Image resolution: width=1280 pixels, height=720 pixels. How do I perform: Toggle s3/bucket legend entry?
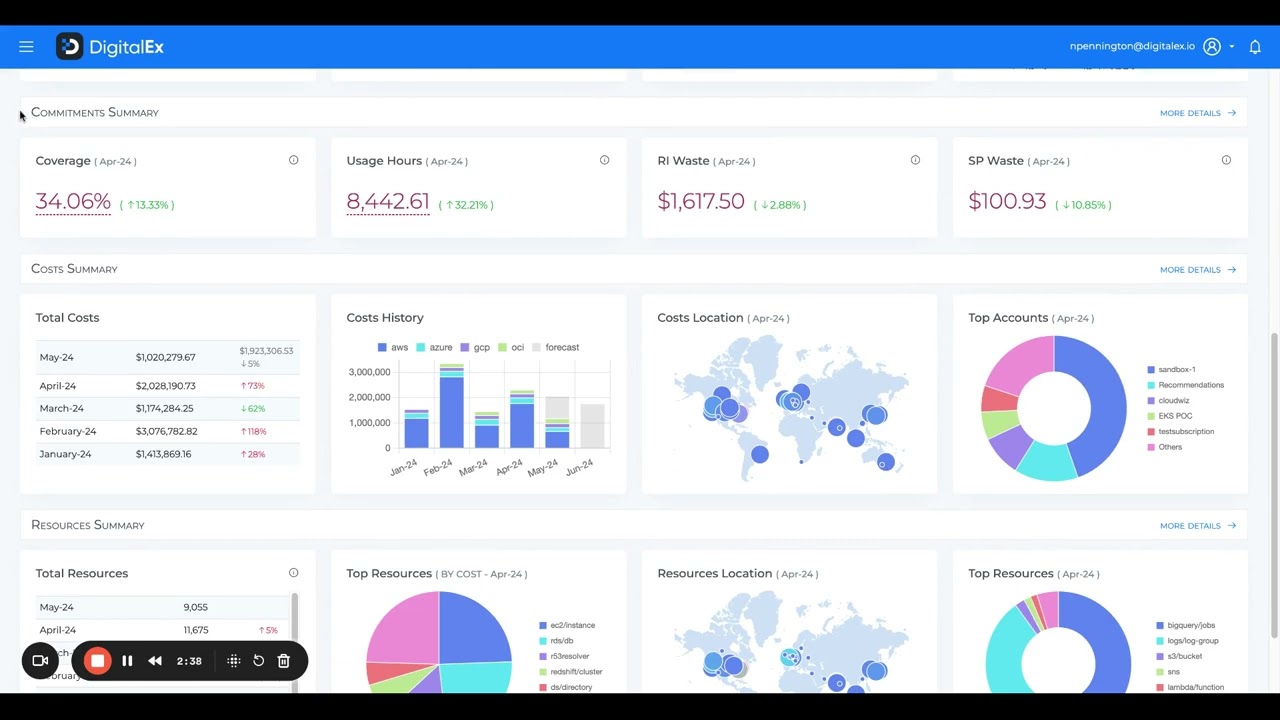point(1179,657)
